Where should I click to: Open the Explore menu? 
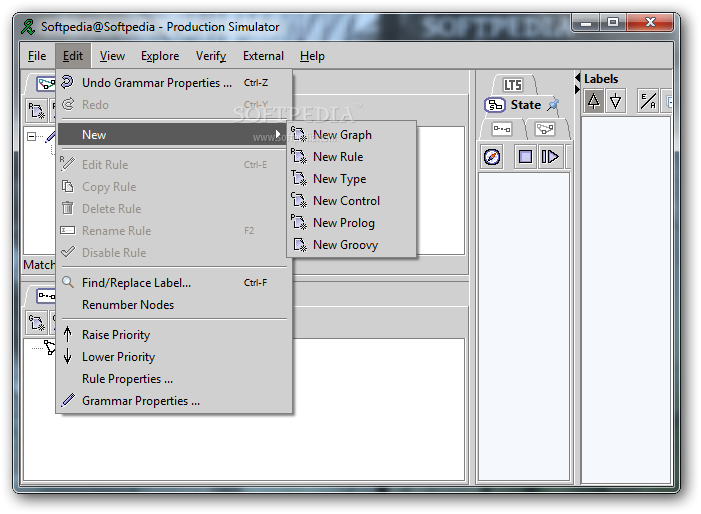(x=160, y=56)
